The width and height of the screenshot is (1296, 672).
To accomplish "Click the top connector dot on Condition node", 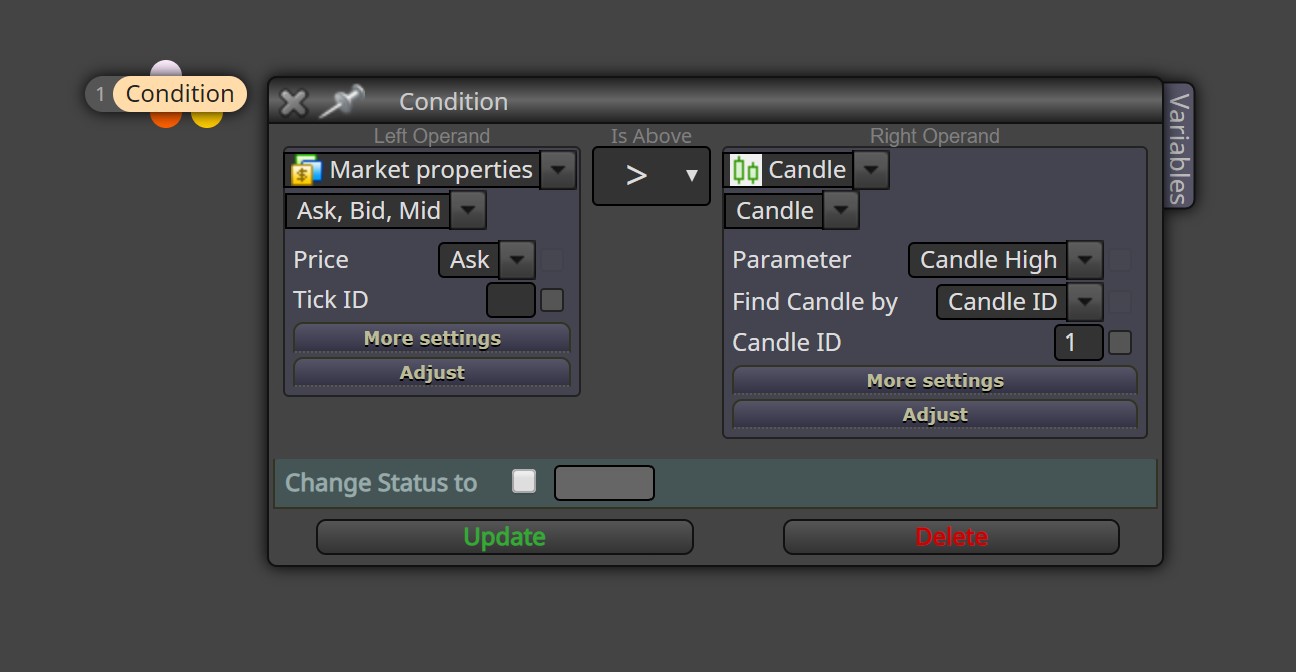I will 166,69.
